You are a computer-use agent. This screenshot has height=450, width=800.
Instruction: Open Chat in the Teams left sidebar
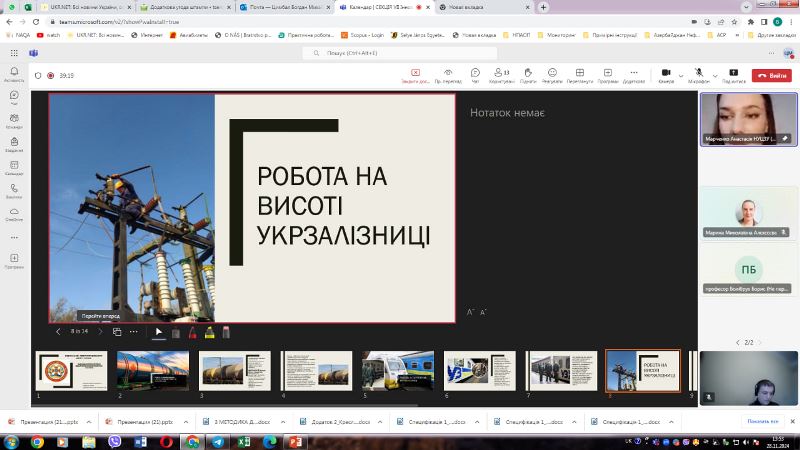coord(14,97)
